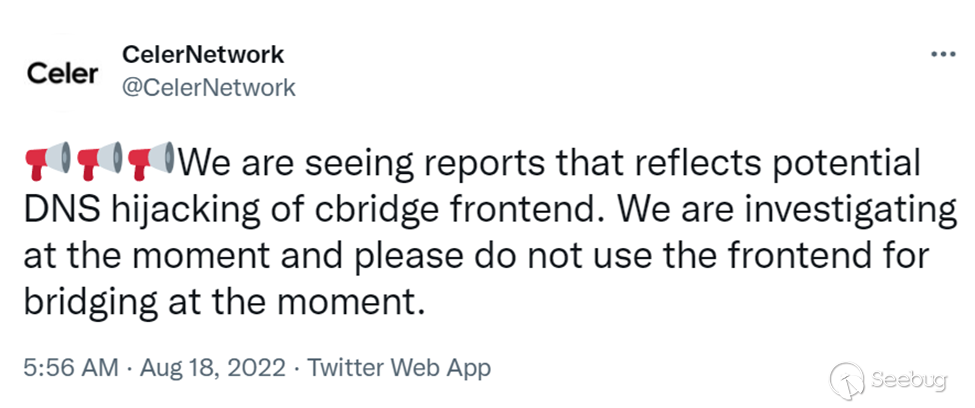The image size is (975, 408).
Task: Click the Seebug watermark text
Action: tap(910, 379)
